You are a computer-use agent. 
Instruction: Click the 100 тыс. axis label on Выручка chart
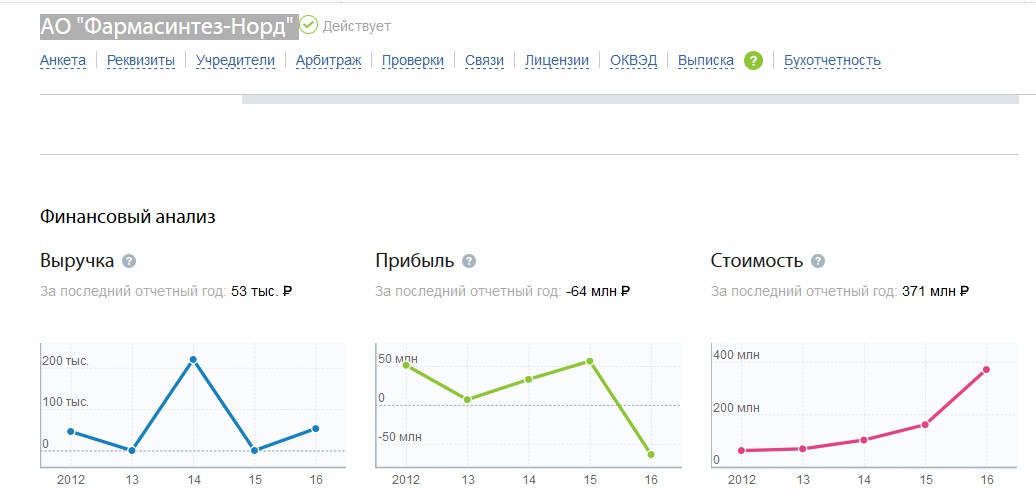pyautogui.click(x=65, y=402)
